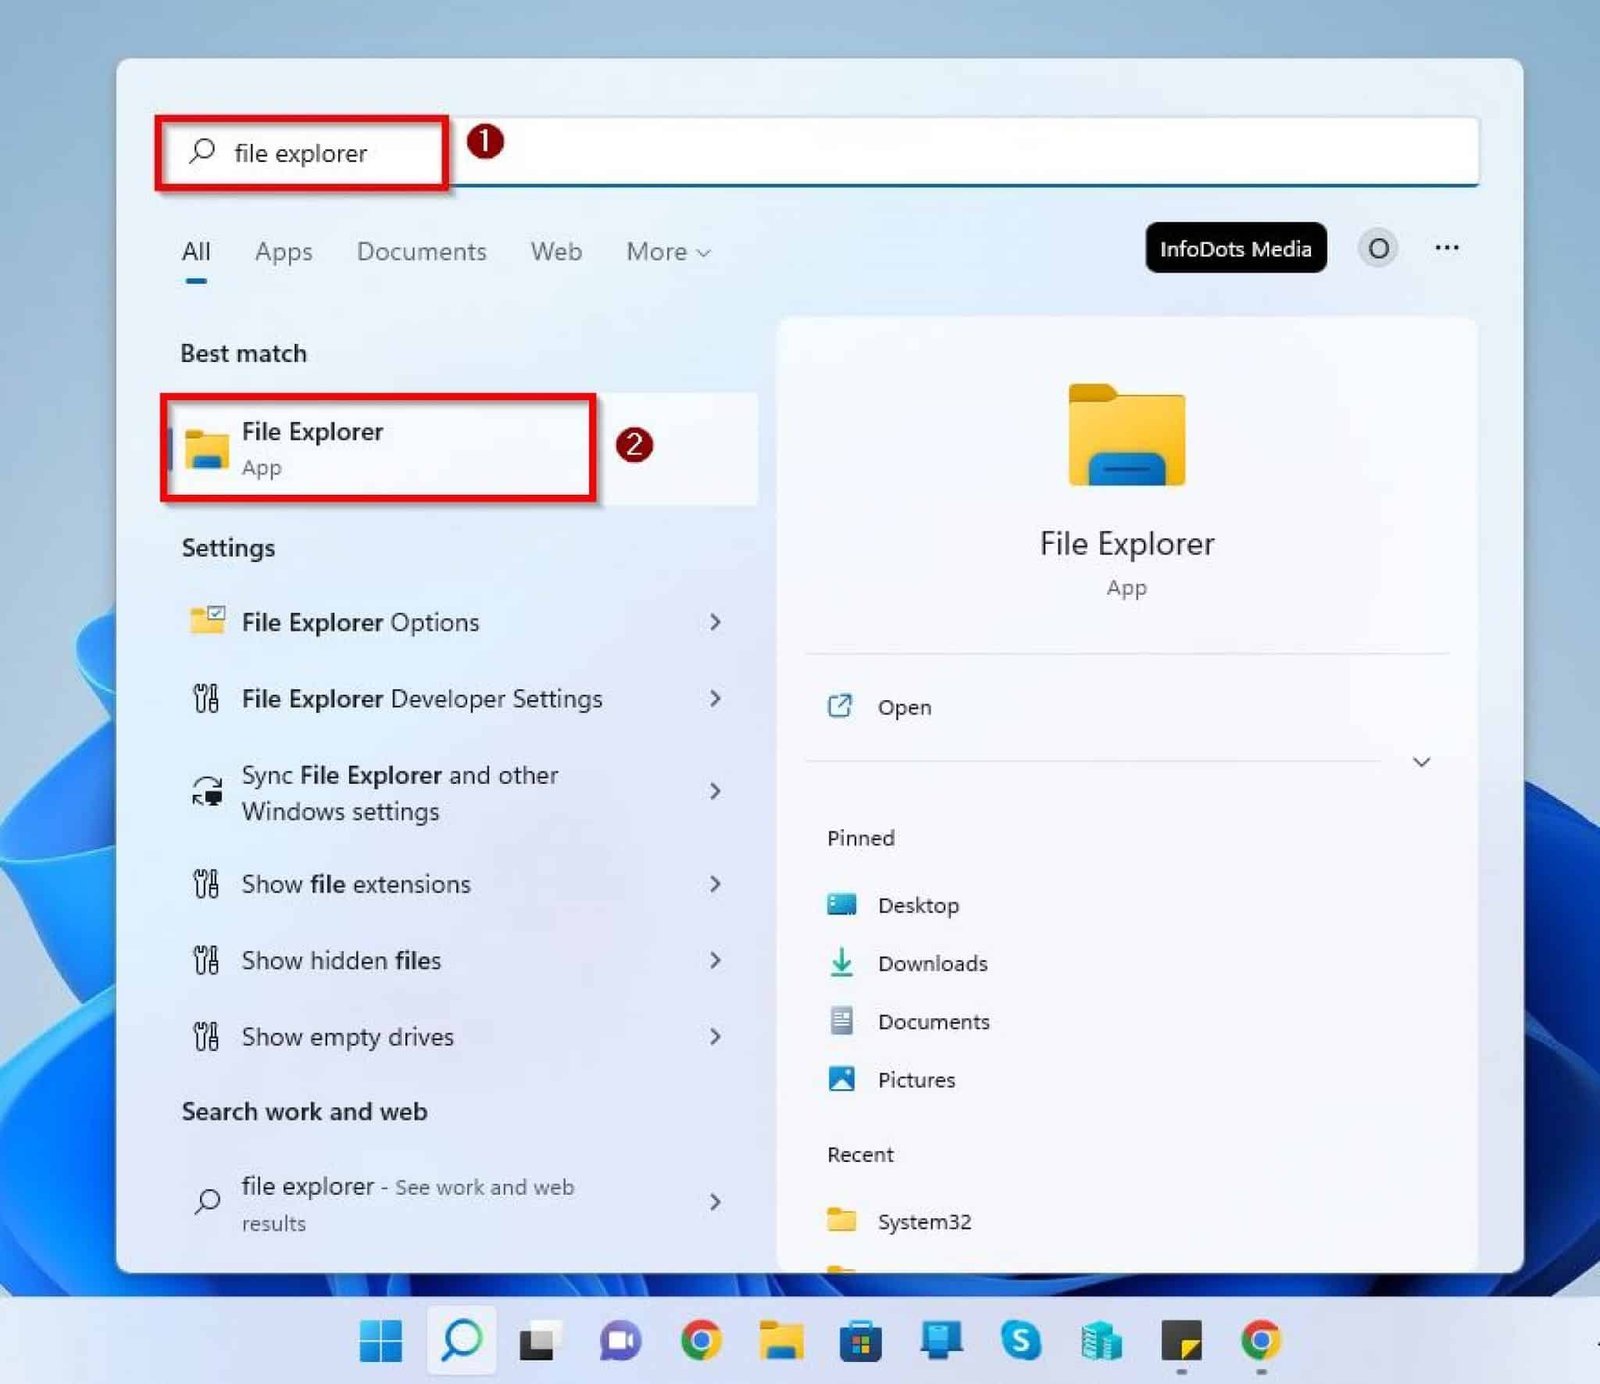Open Sync File Explorer and other Windows settings
Screen dimensions: 1600x1384
(460, 792)
